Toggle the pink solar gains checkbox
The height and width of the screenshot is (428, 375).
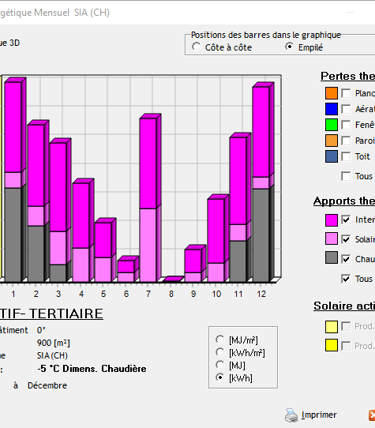click(346, 239)
